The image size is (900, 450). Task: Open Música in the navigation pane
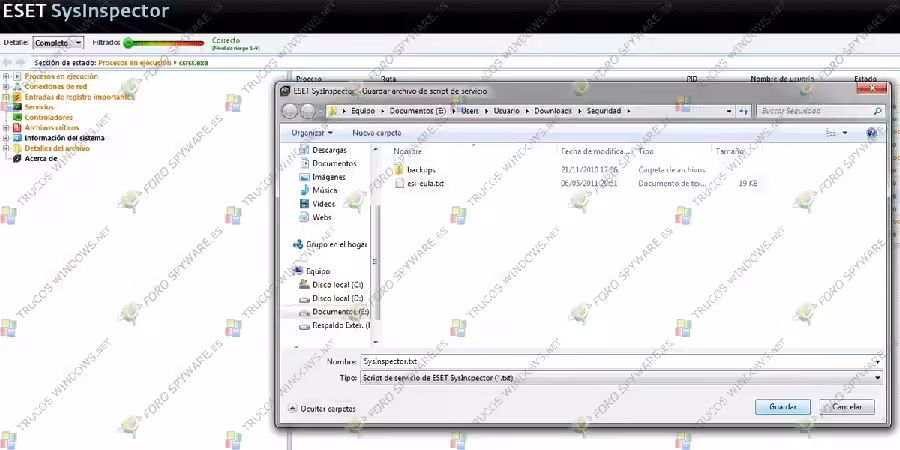click(324, 190)
